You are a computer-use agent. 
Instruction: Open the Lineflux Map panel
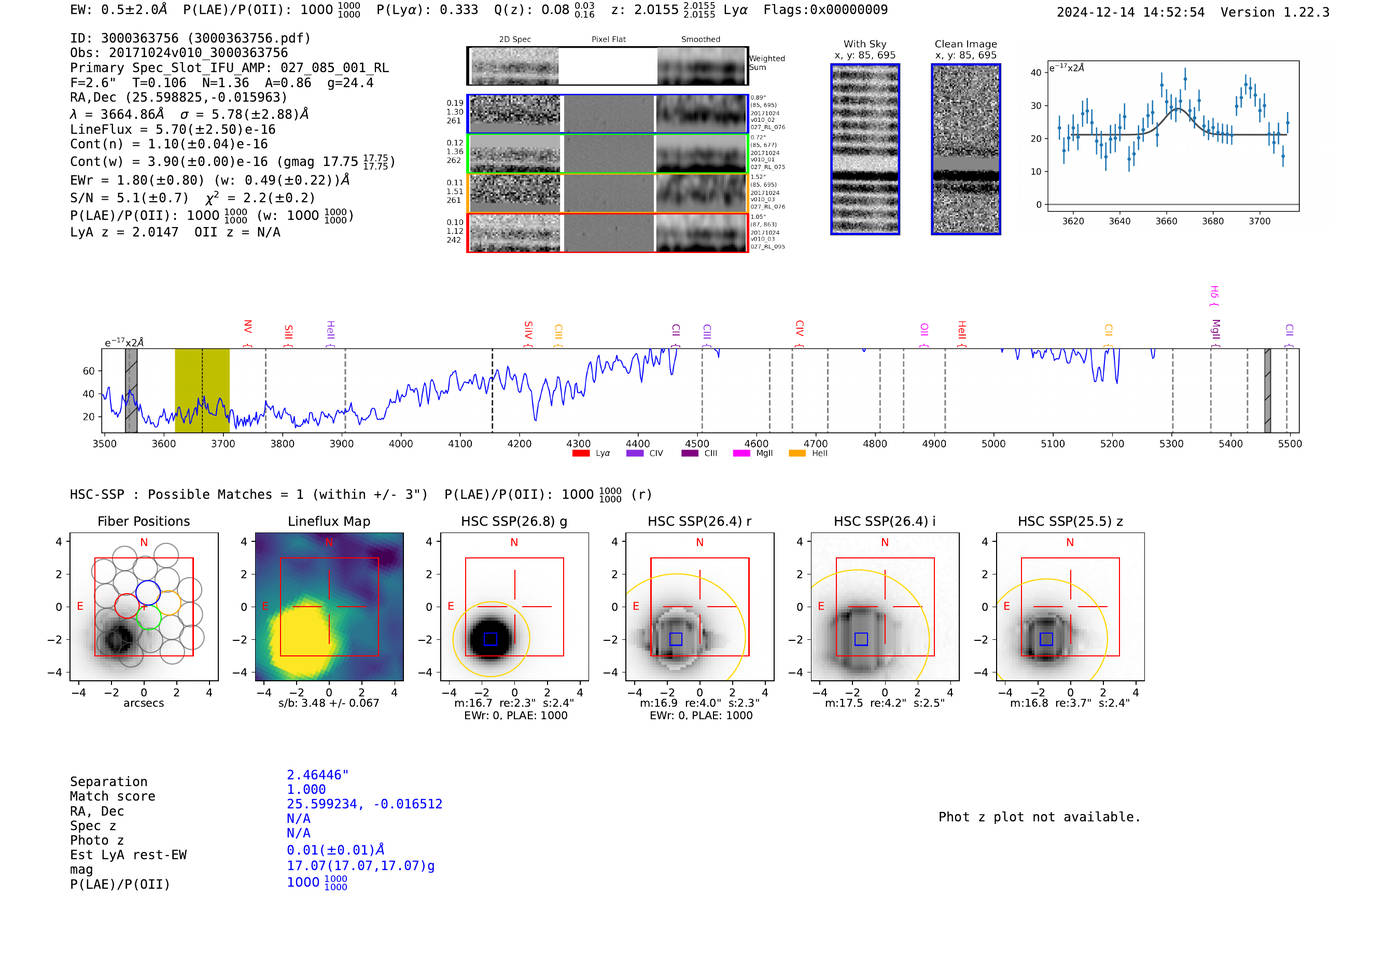point(329,607)
